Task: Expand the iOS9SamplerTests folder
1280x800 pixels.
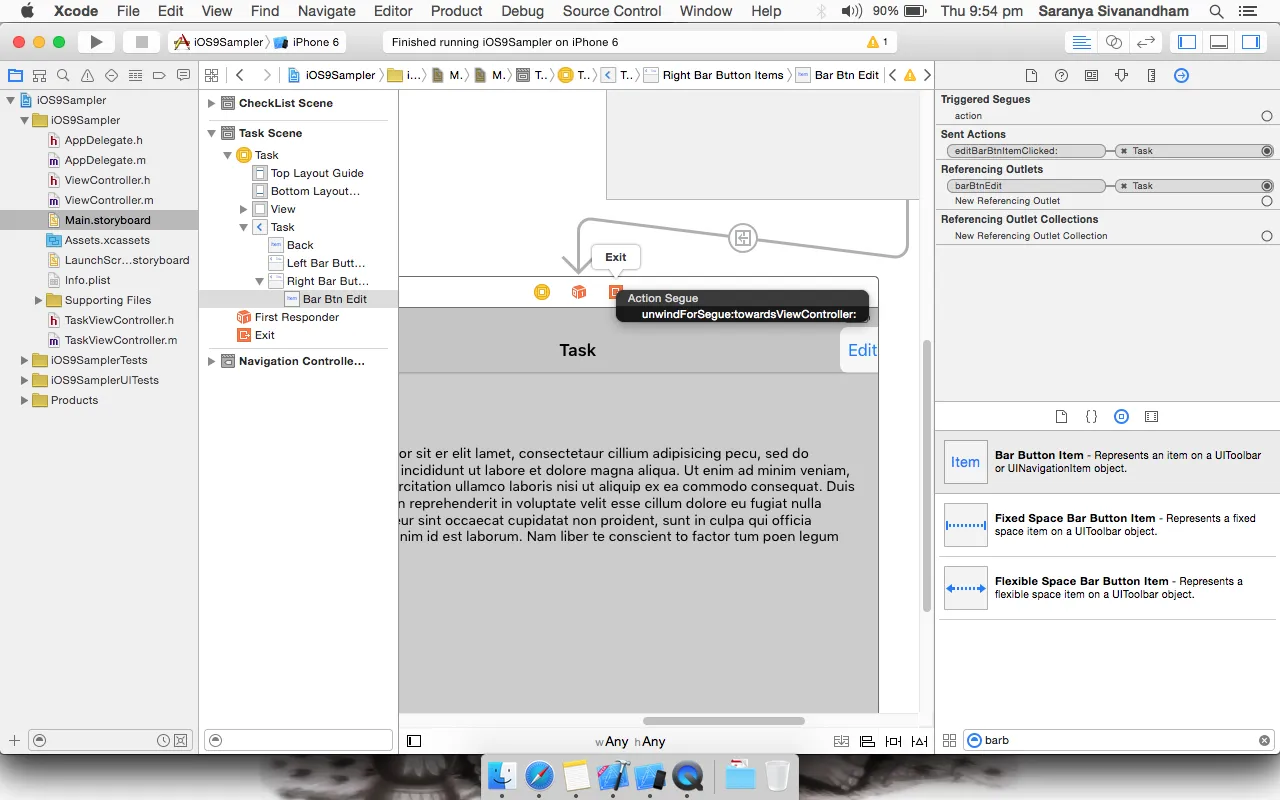Action: coord(25,360)
